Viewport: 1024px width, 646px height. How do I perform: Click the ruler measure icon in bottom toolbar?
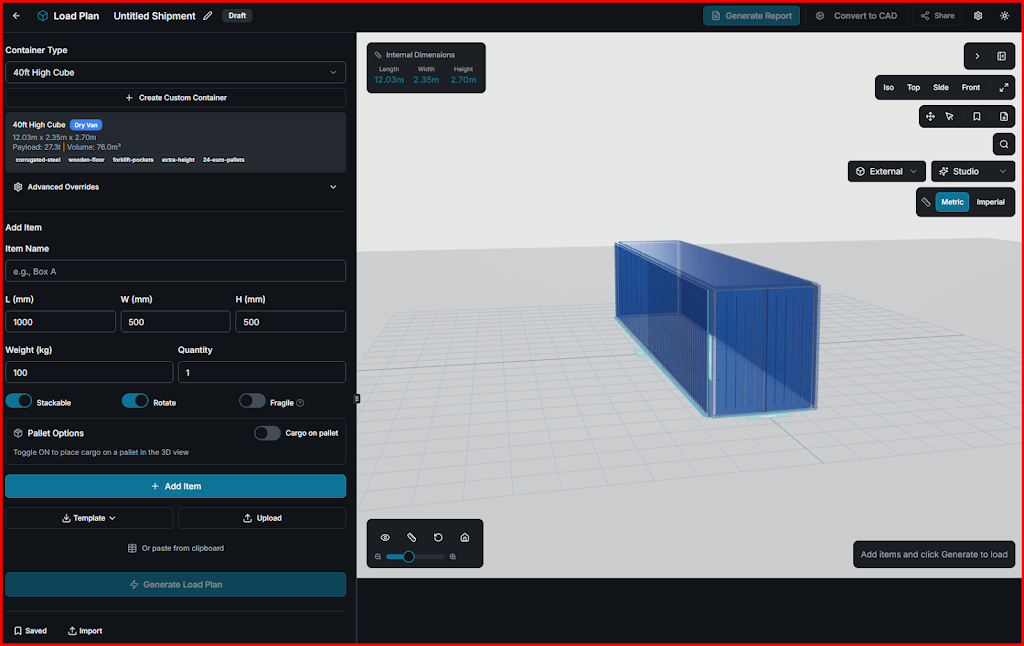411,537
